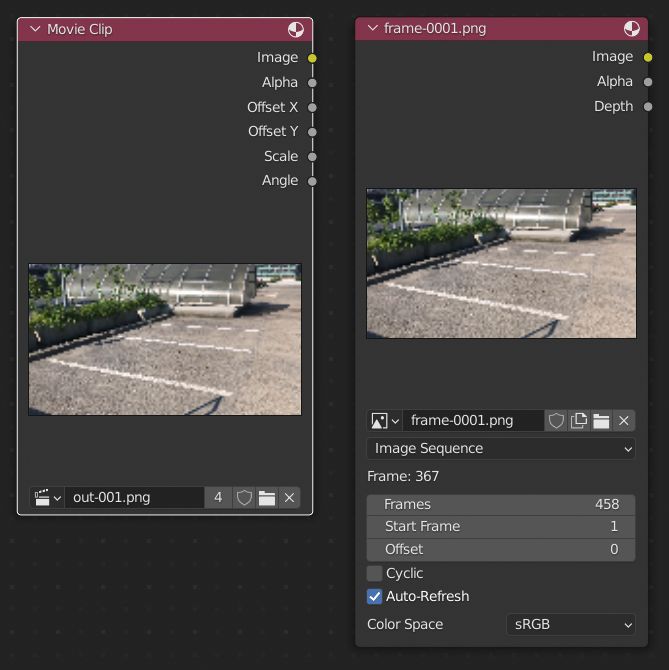Open the movie clip browse dropdown
This screenshot has width=669, height=670.
coord(47,497)
